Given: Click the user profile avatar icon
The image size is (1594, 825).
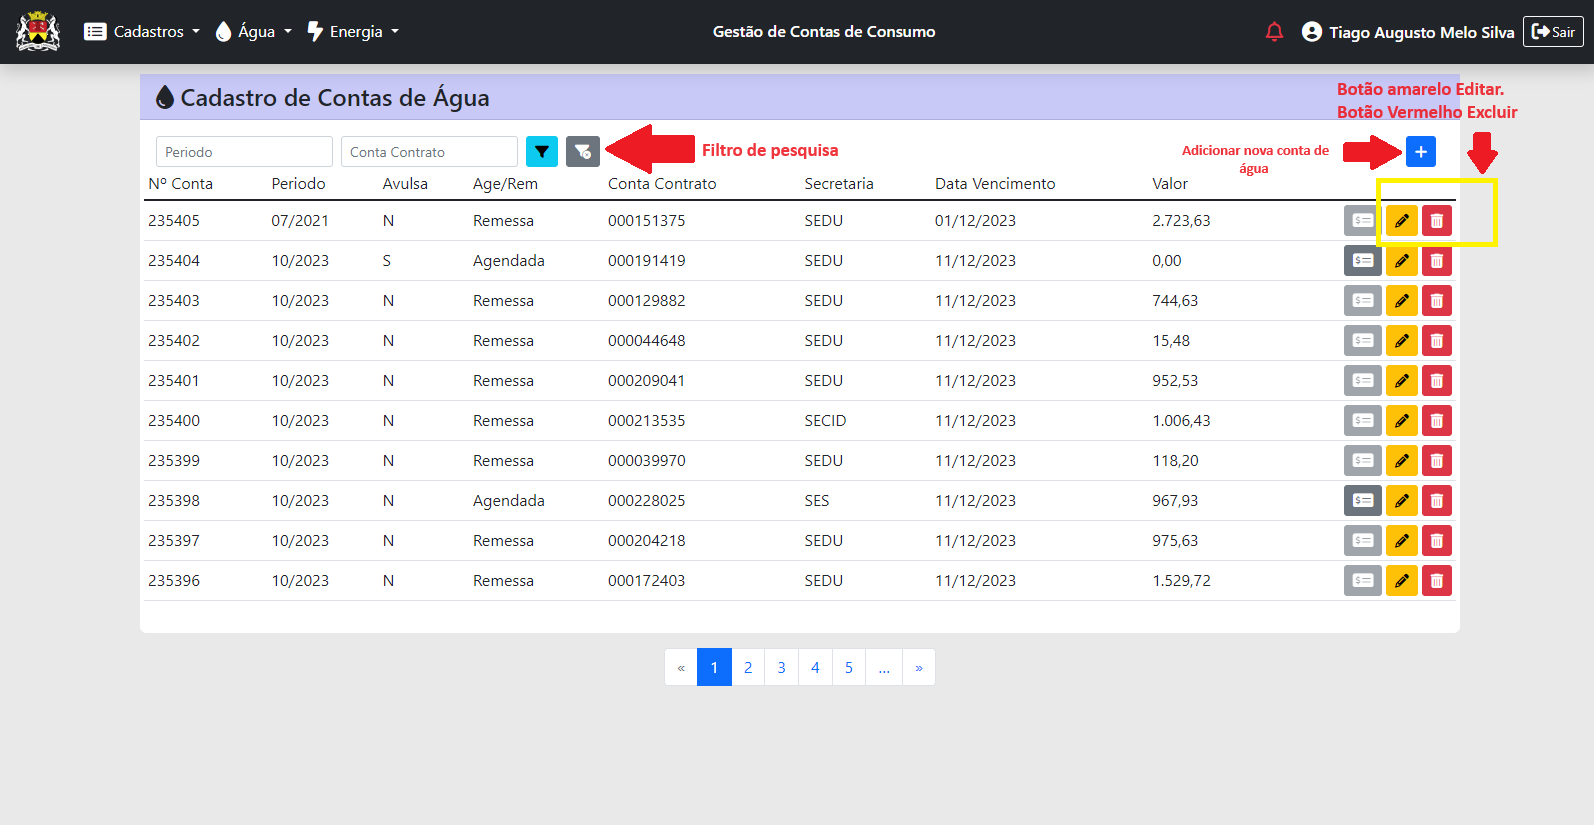Looking at the screenshot, I should click(x=1312, y=32).
